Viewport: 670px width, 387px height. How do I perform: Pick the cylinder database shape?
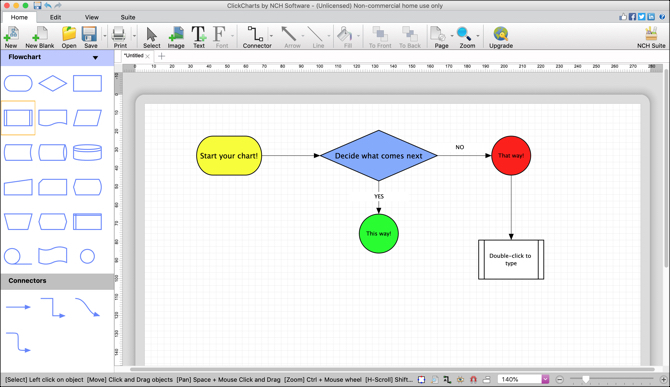pyautogui.click(x=87, y=152)
